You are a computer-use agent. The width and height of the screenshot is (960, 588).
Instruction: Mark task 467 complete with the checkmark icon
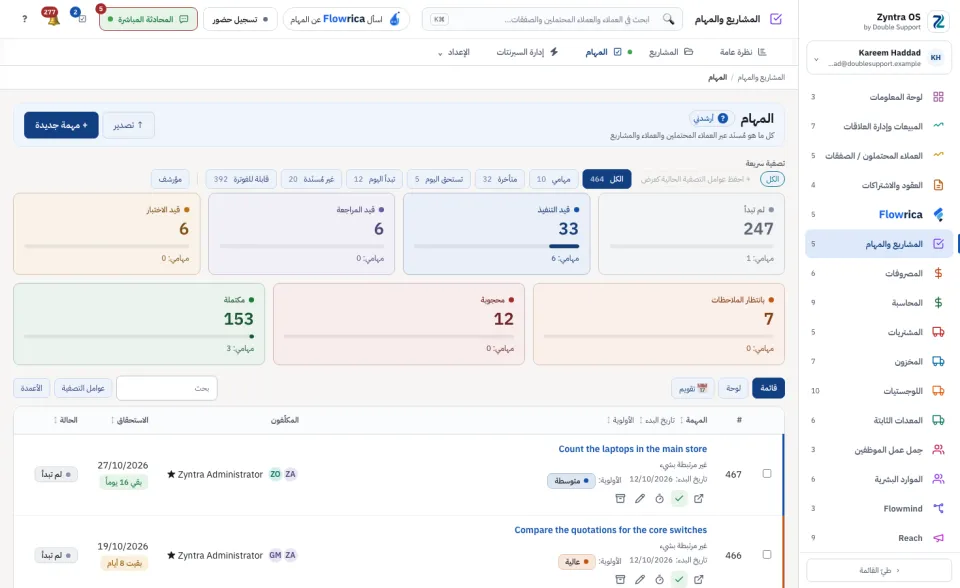point(679,499)
